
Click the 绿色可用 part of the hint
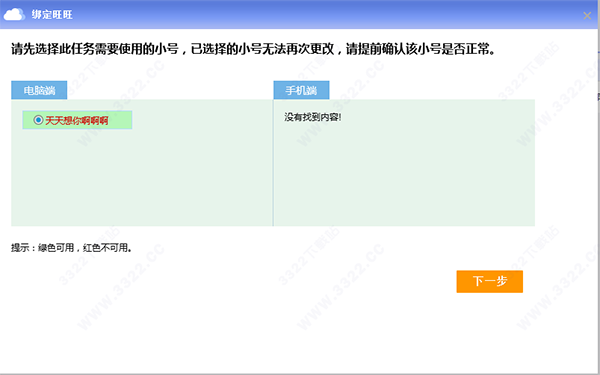56,248
